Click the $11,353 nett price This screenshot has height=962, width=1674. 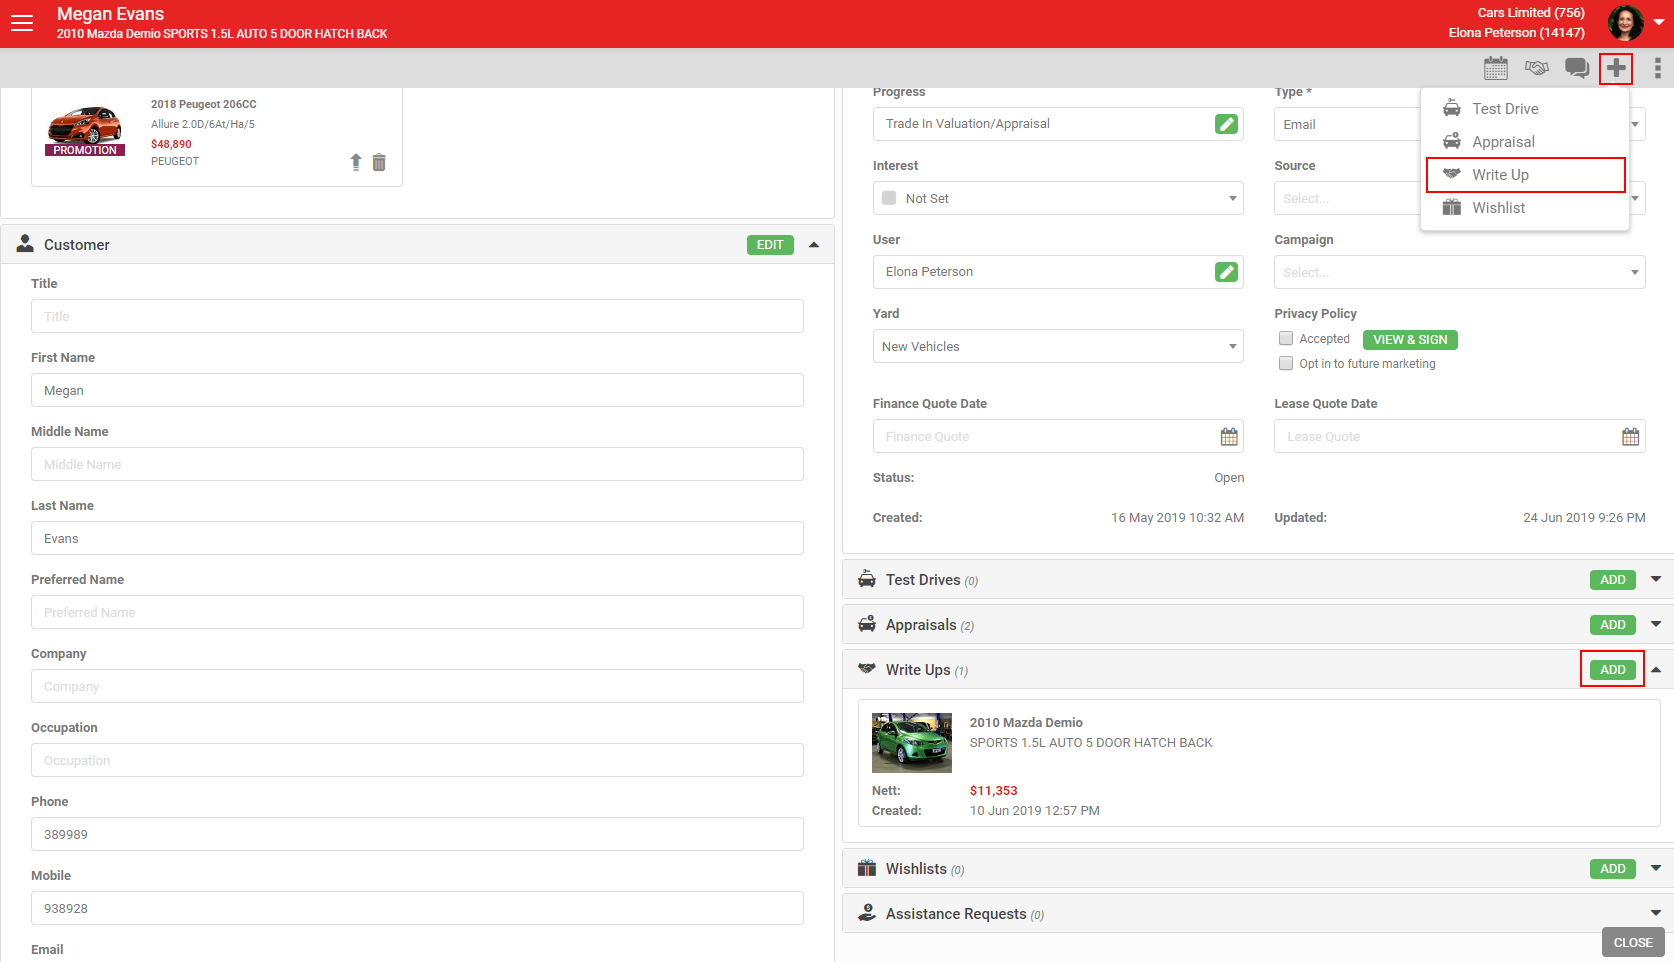[993, 791]
